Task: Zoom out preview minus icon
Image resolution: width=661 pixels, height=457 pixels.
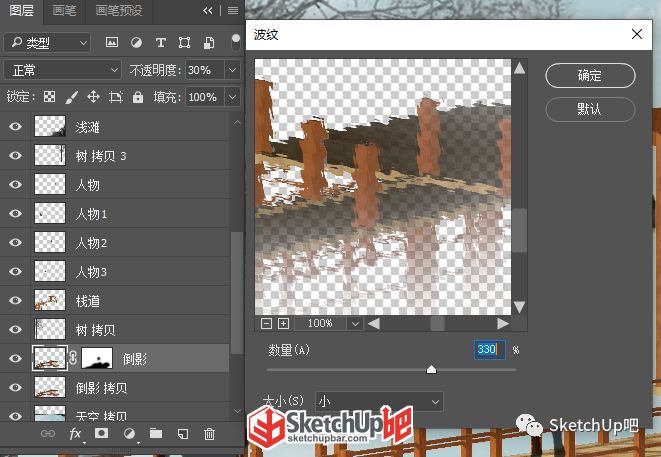Action: pyautogui.click(x=266, y=323)
